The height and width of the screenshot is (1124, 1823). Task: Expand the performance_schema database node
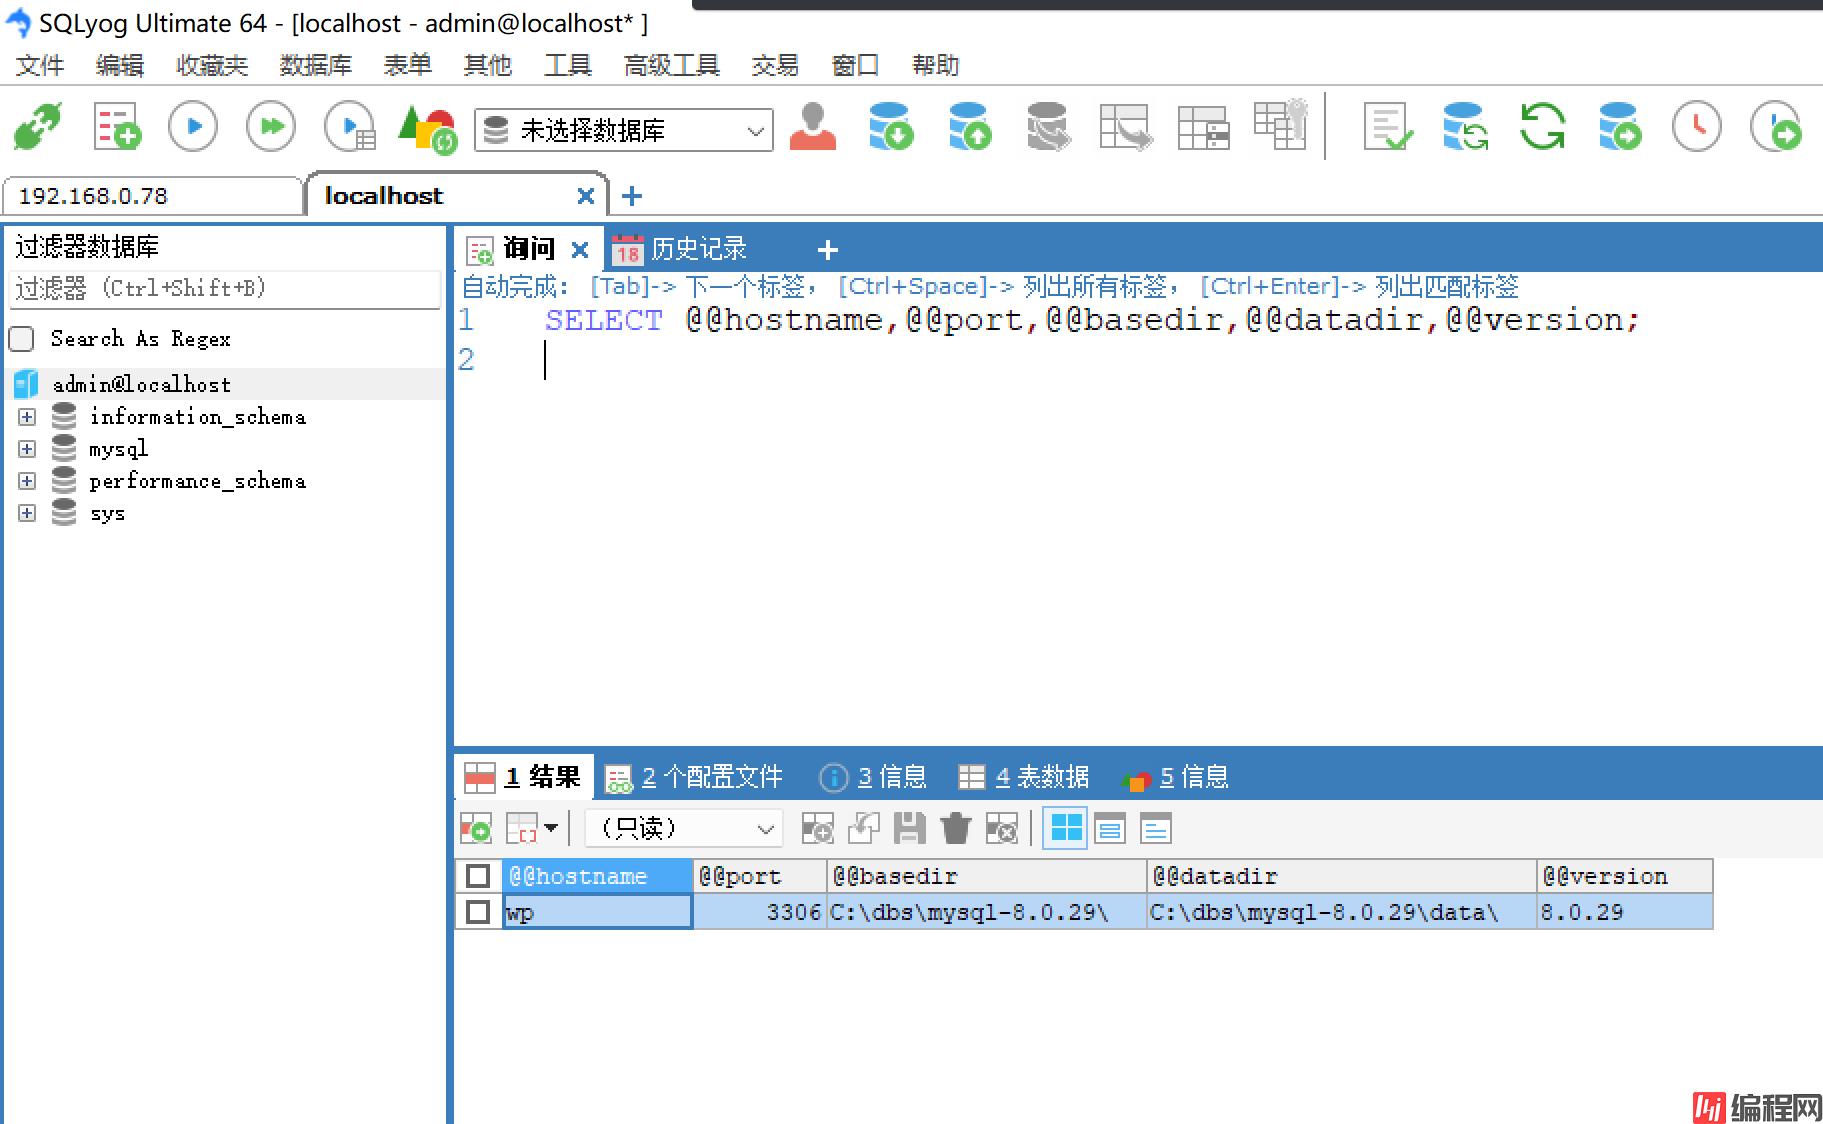click(27, 481)
